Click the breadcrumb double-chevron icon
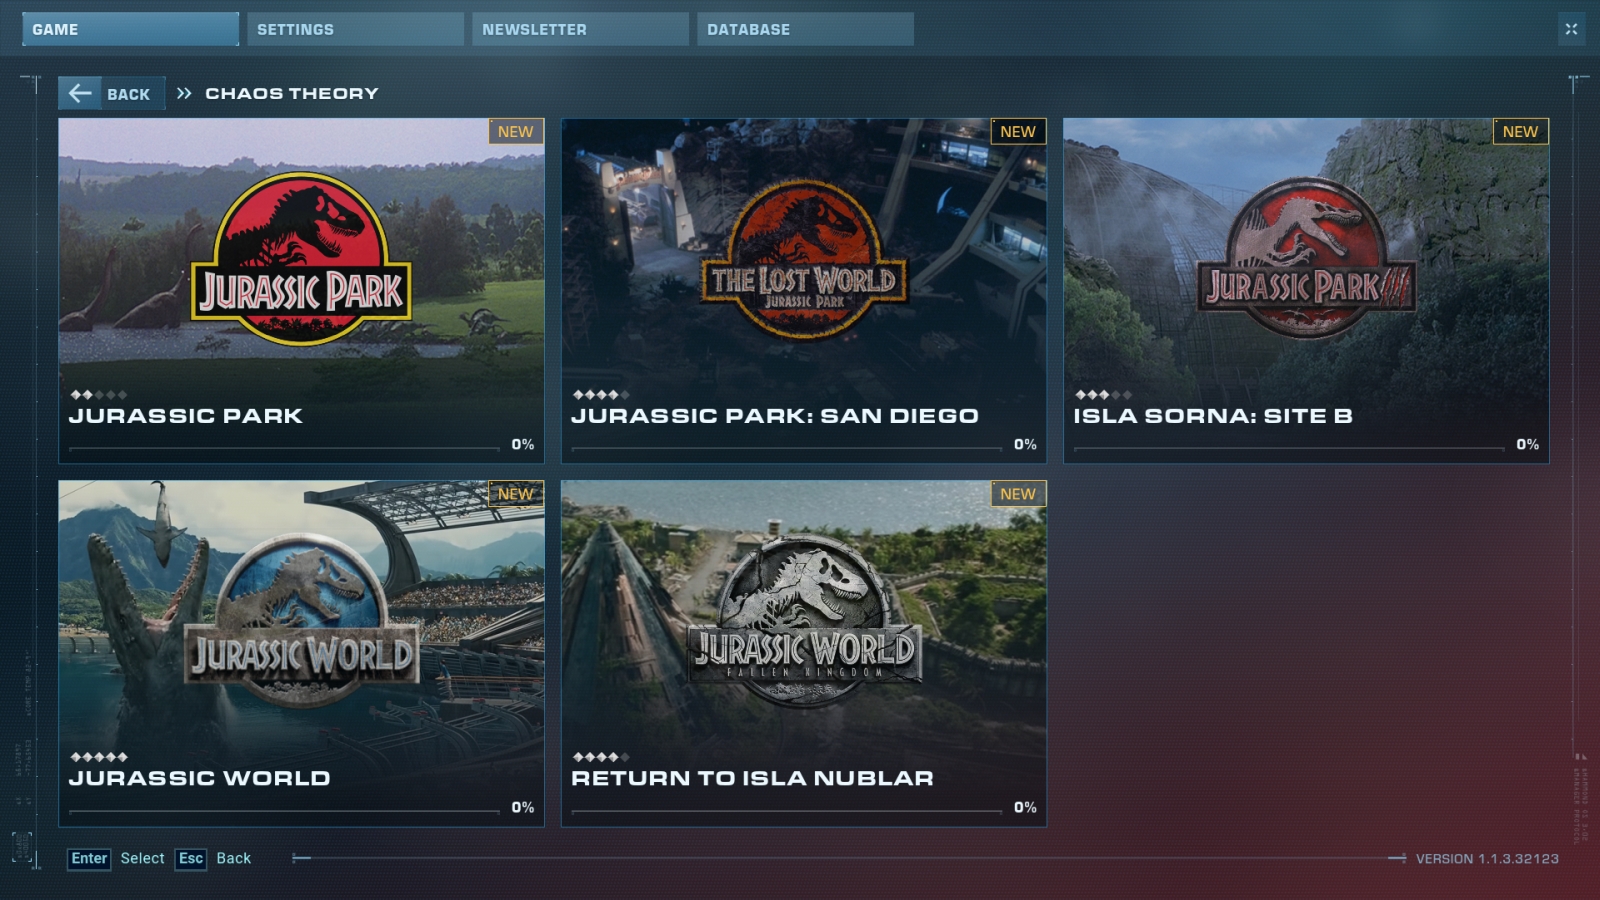This screenshot has height=900, width=1600. coord(184,93)
